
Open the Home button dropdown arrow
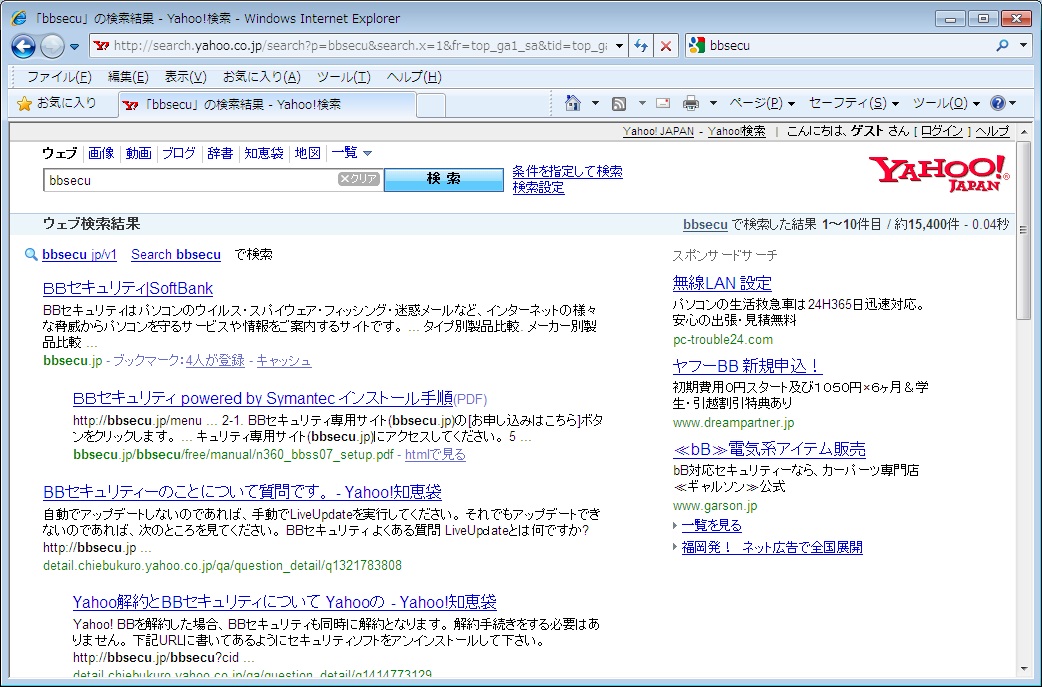coord(595,103)
